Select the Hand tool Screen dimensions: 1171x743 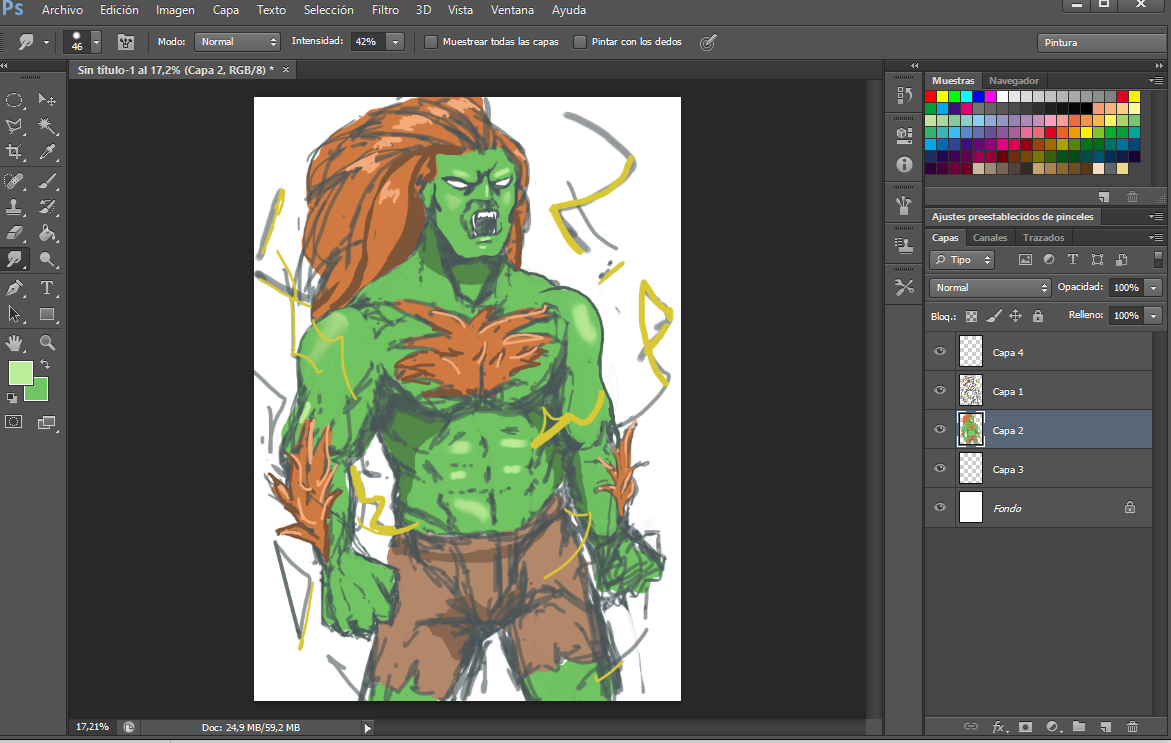tap(14, 343)
